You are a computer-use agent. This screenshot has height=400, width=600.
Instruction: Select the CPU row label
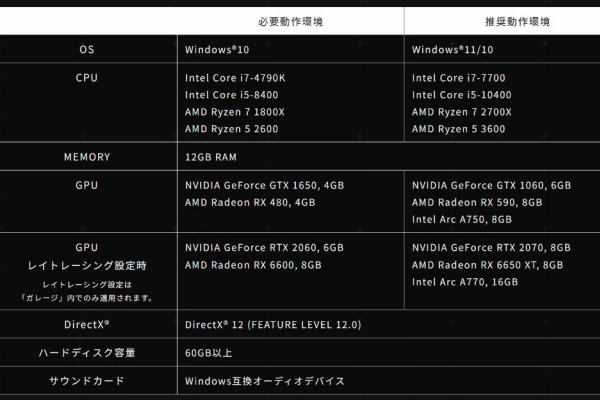pos(87,78)
